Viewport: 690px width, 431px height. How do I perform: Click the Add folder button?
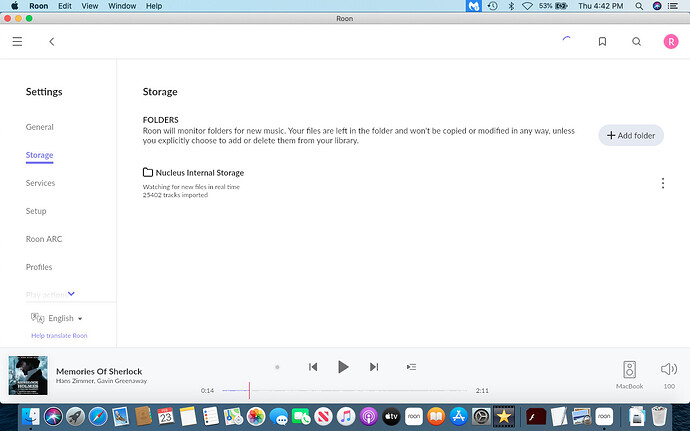point(630,135)
